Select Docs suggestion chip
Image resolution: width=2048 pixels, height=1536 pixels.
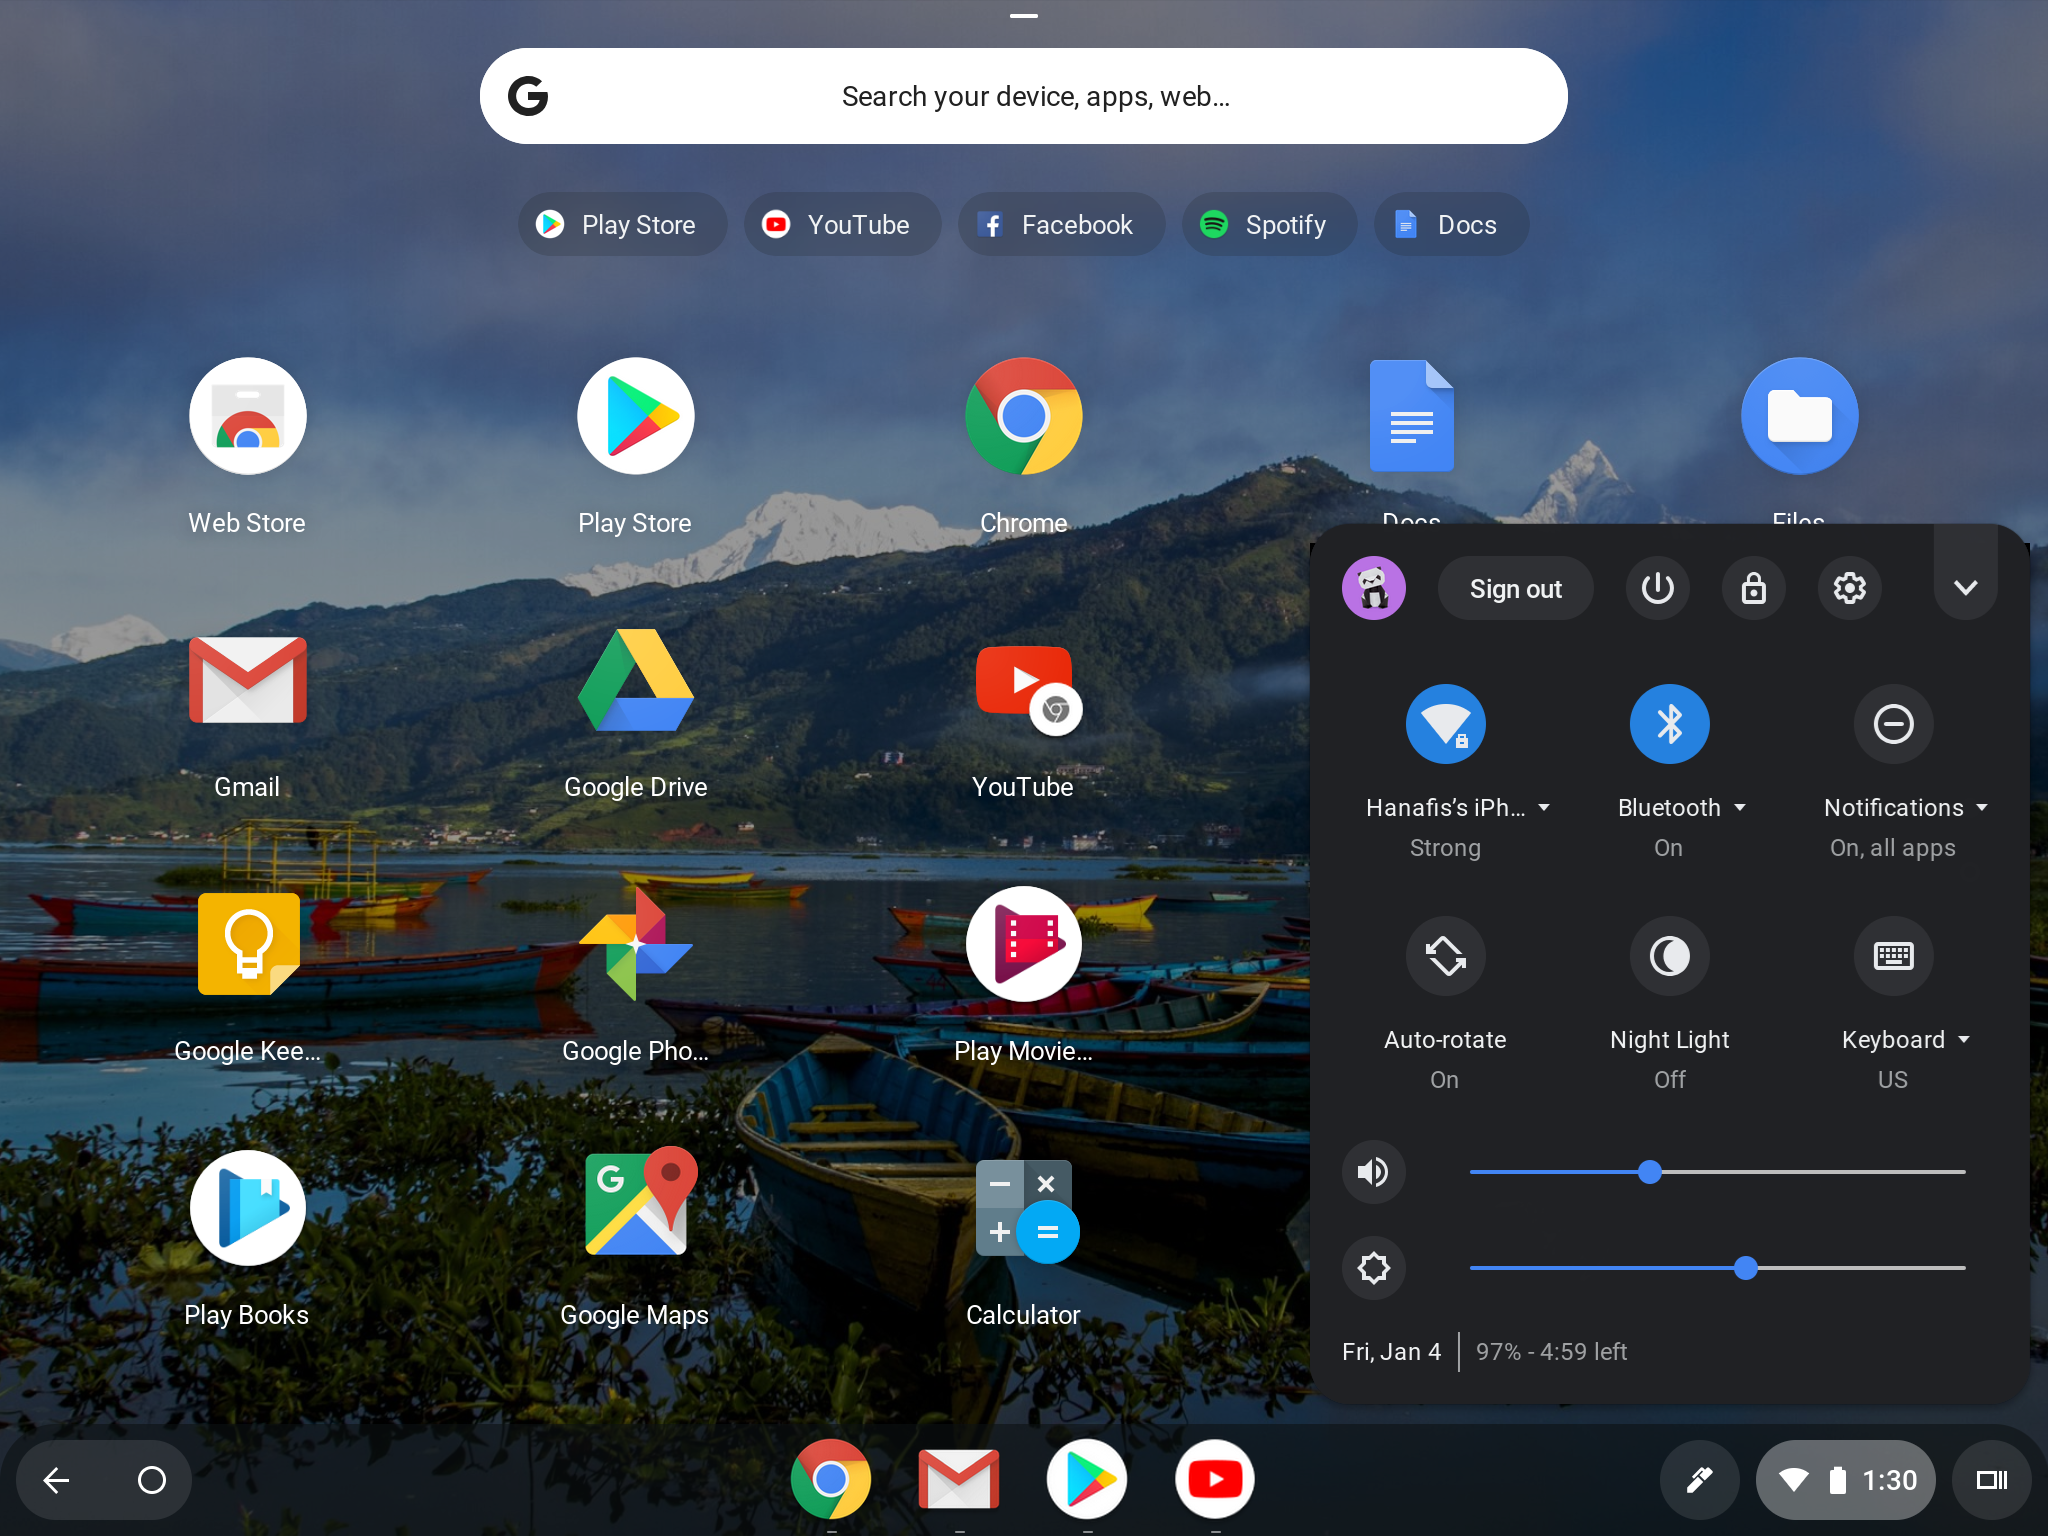click(x=1451, y=224)
